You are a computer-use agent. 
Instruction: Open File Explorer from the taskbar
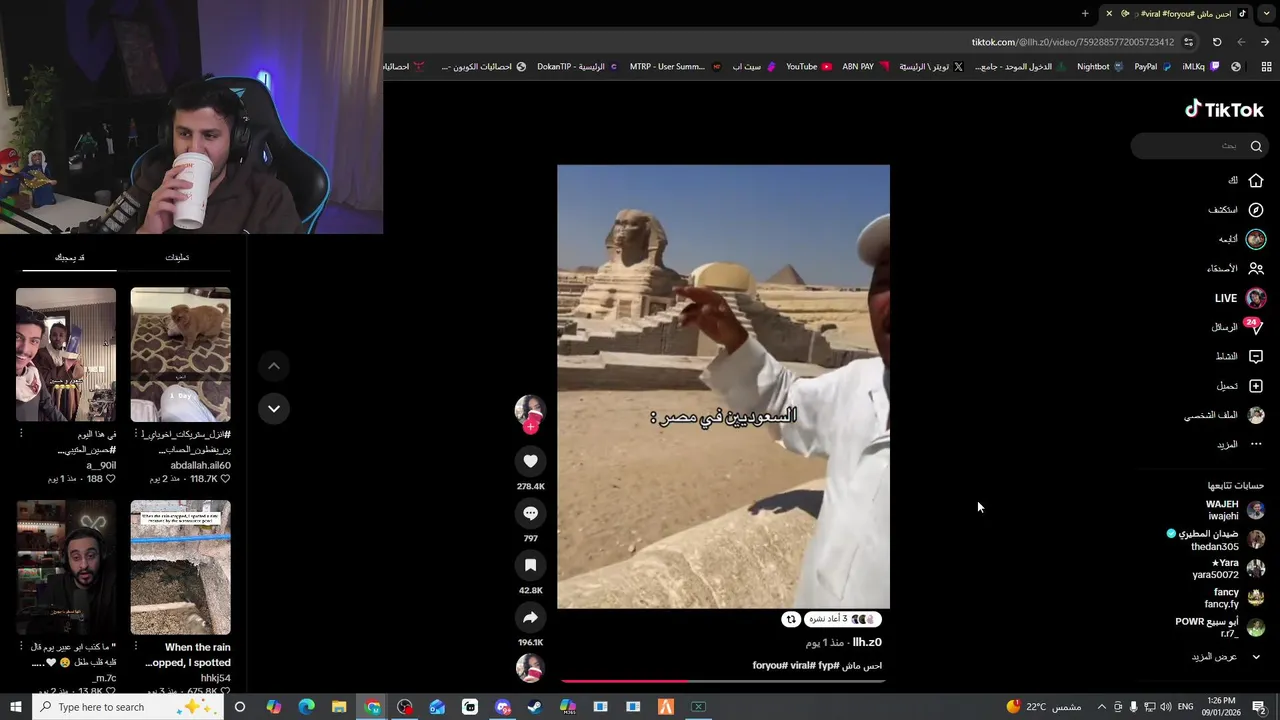pos(339,707)
